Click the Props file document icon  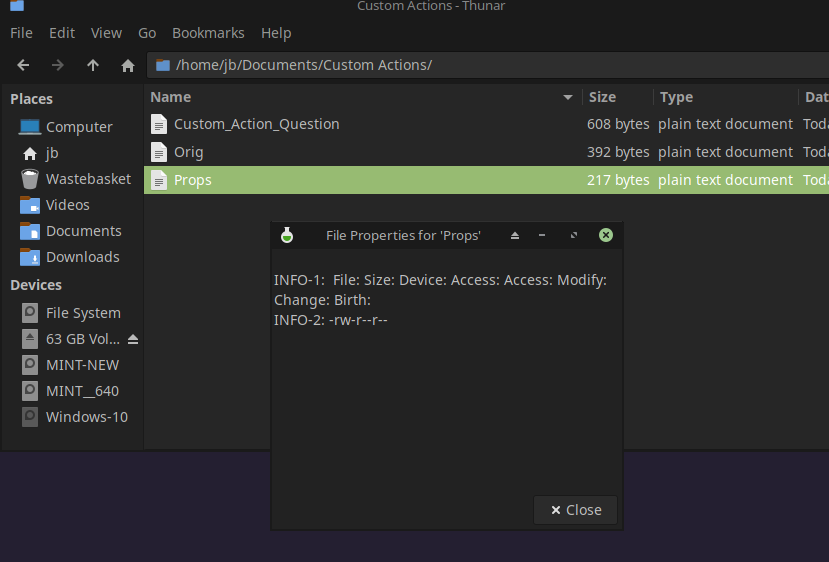(x=159, y=180)
